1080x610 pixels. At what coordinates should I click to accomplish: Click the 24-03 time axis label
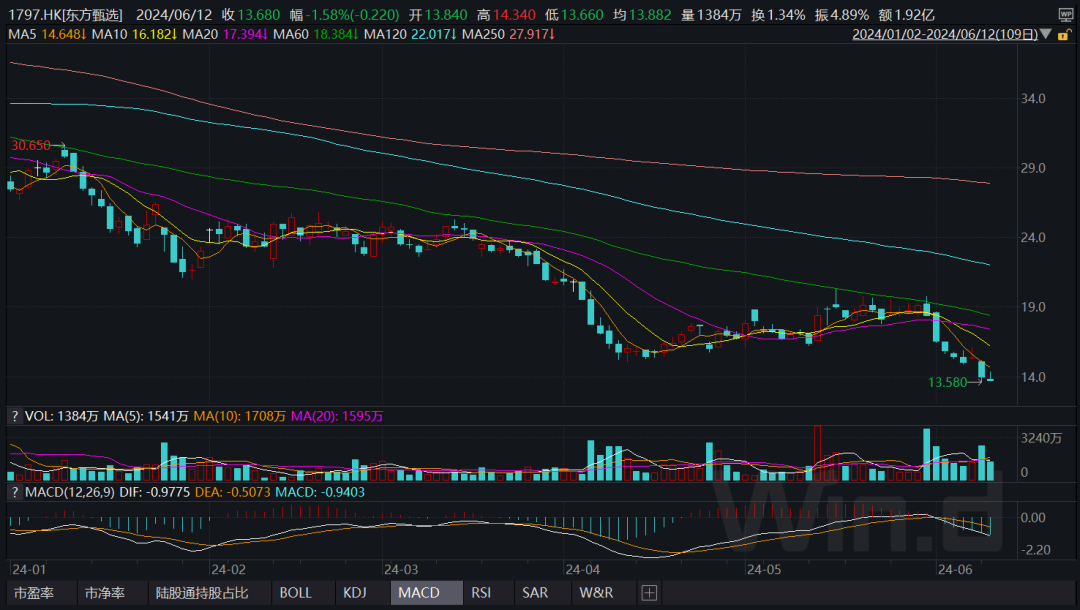tap(401, 569)
